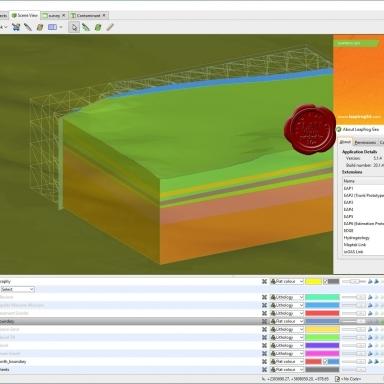Open Lithology dropdown beside purple swatch
Viewport: 384px width, 384px height.
point(287,345)
